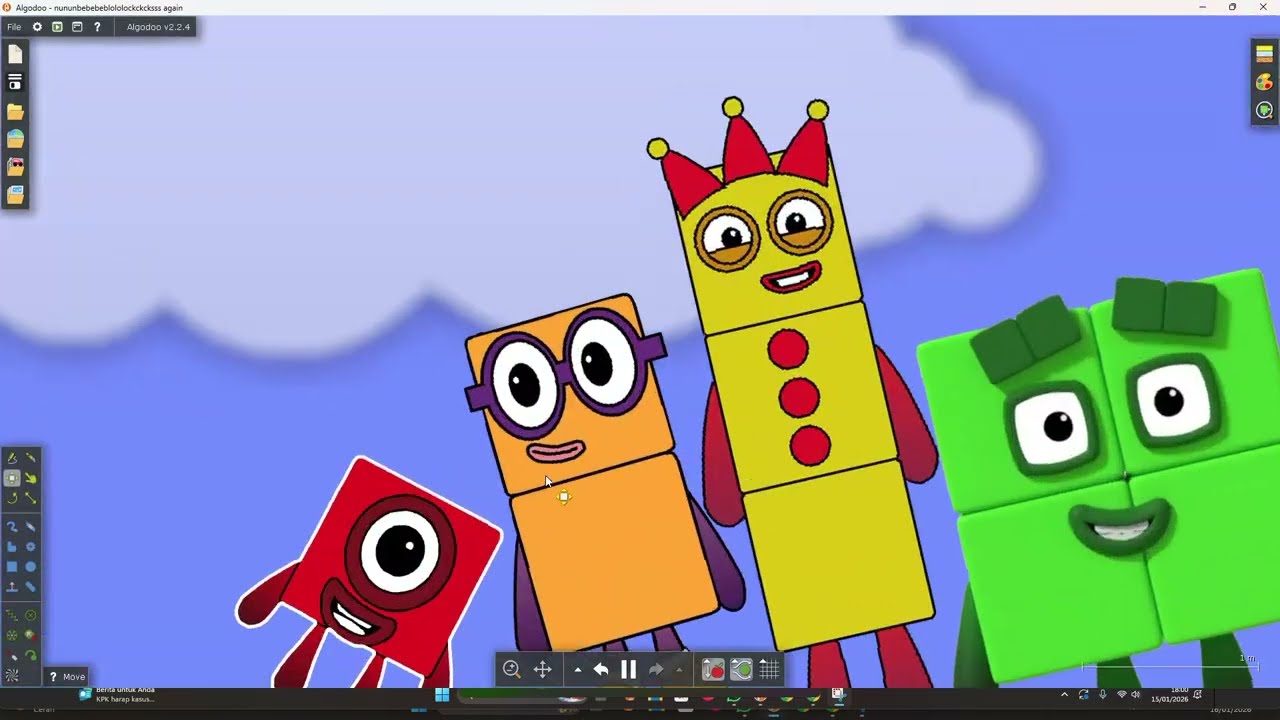Viewport: 1280px width, 720px height.
Task: Open scenes with plain yellow folder icon
Action: click(x=15, y=111)
